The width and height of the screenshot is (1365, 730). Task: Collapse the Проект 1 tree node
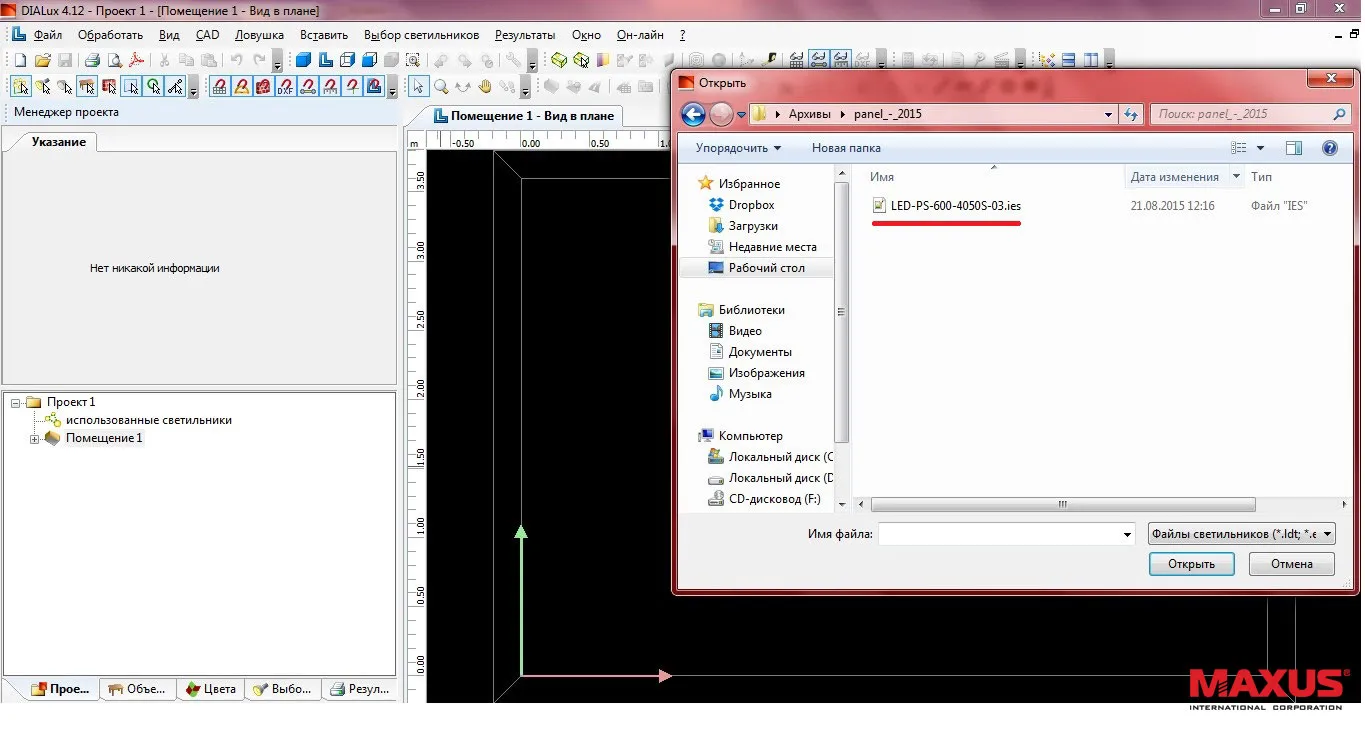[16, 402]
